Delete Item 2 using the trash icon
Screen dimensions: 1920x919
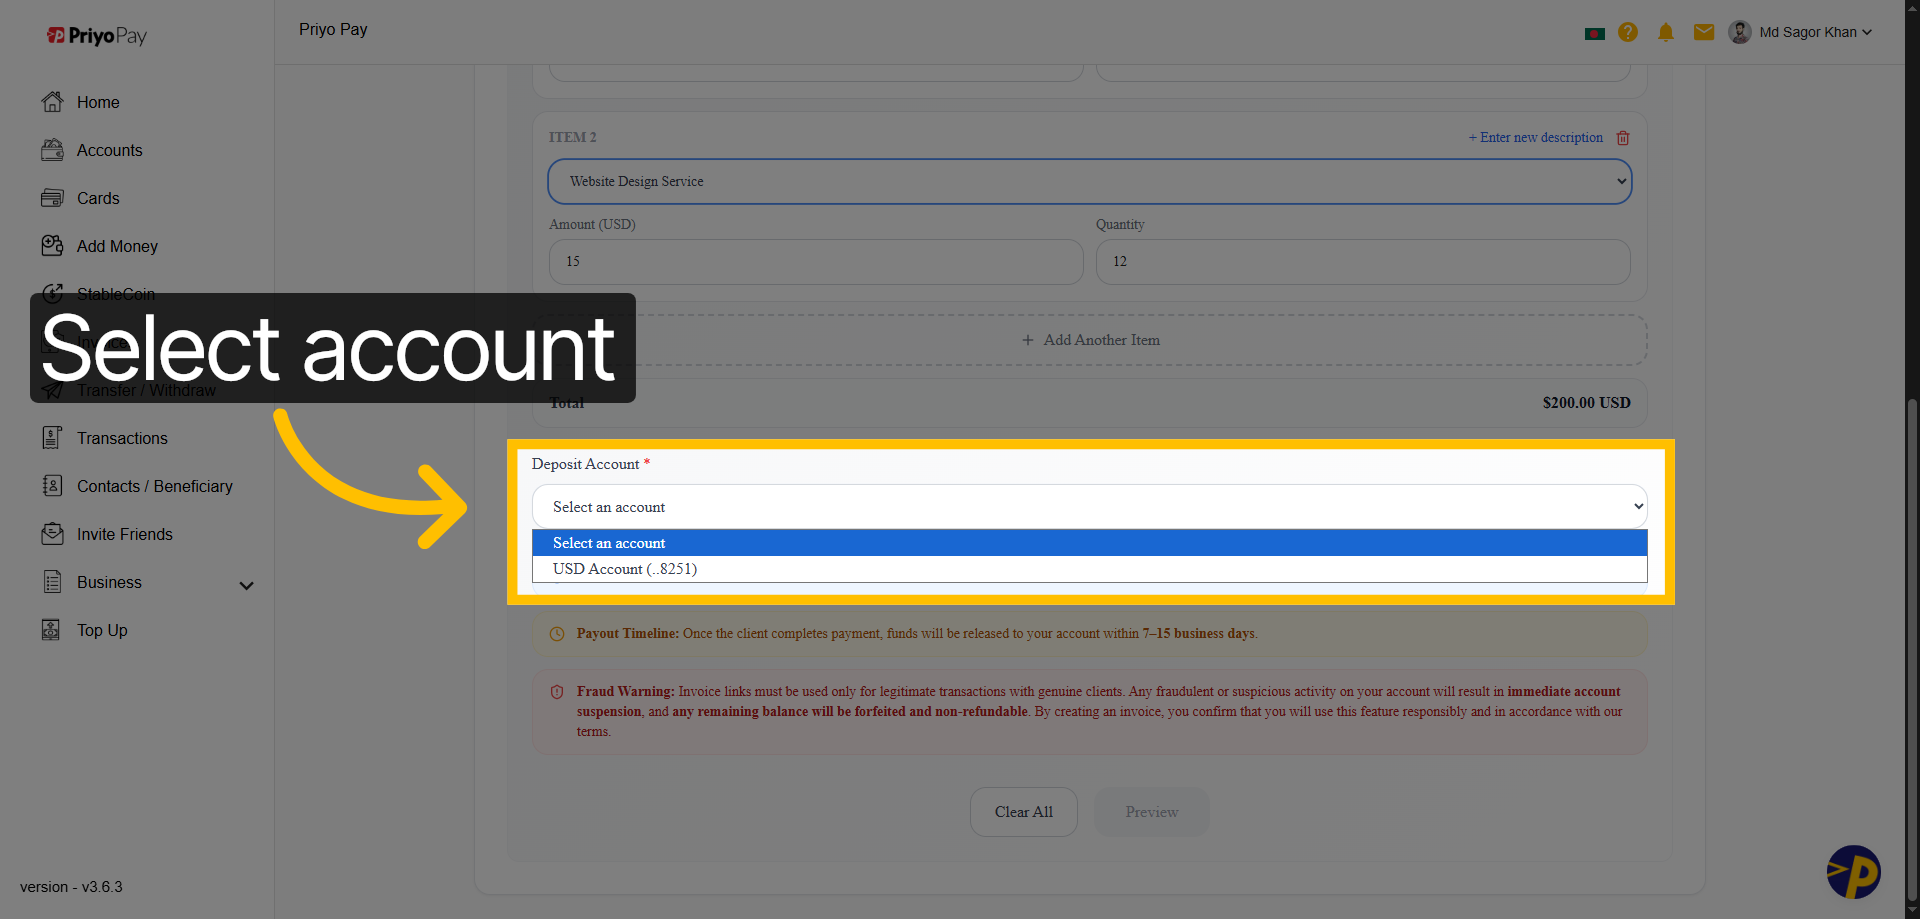[x=1622, y=138]
